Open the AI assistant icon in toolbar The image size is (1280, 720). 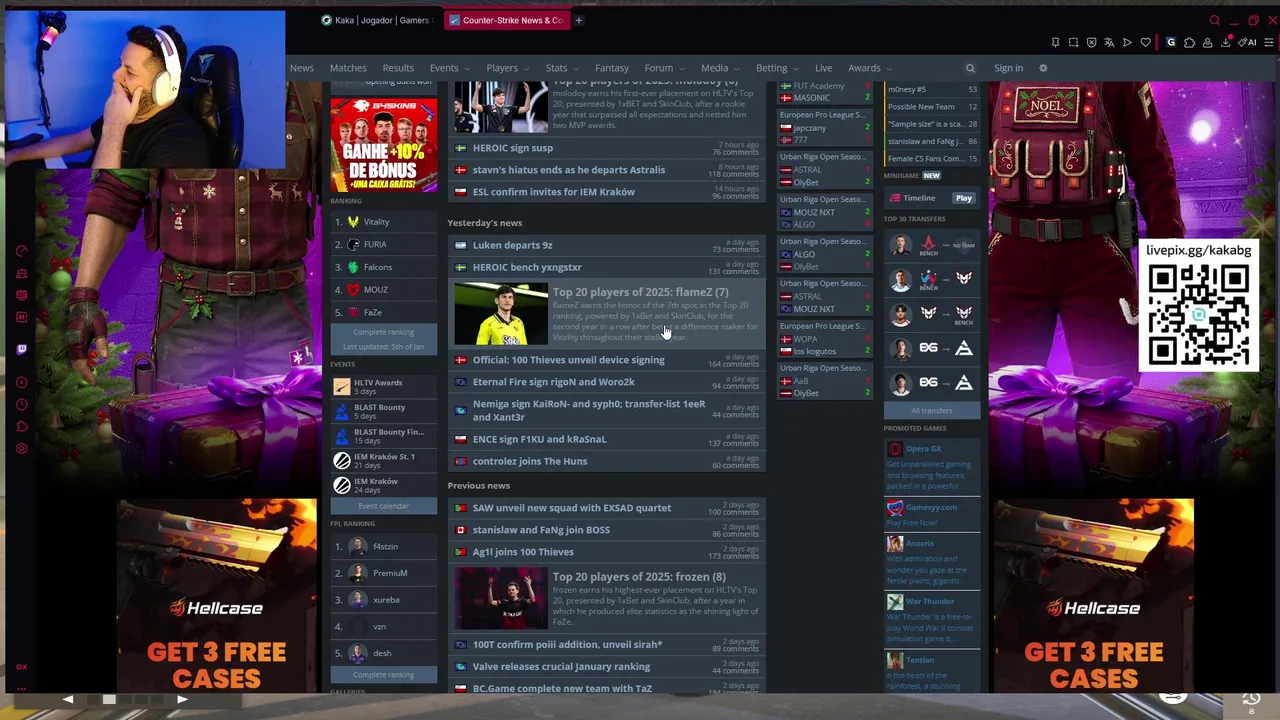(x=1248, y=42)
